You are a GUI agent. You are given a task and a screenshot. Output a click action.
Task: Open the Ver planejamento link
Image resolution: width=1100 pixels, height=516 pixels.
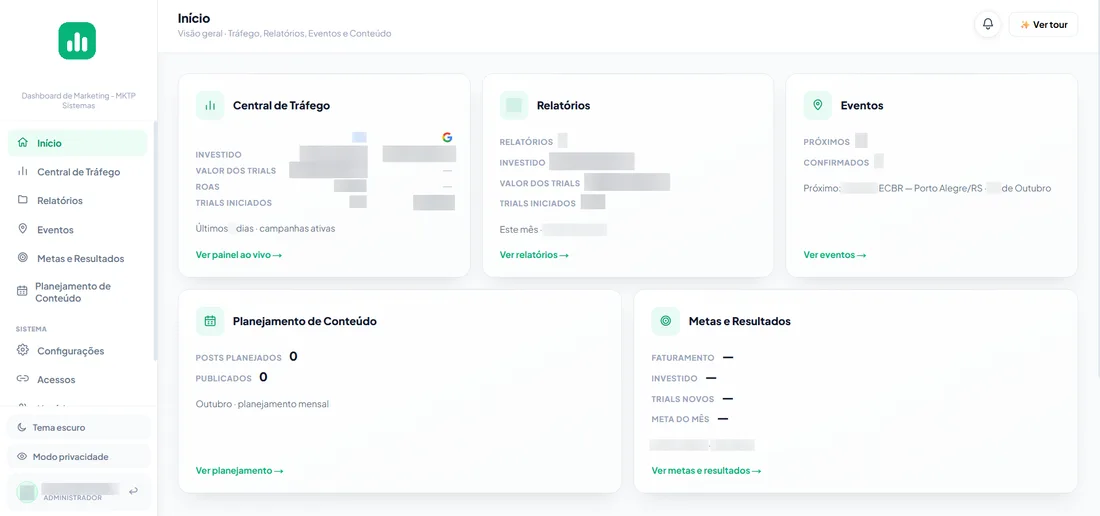click(x=239, y=470)
